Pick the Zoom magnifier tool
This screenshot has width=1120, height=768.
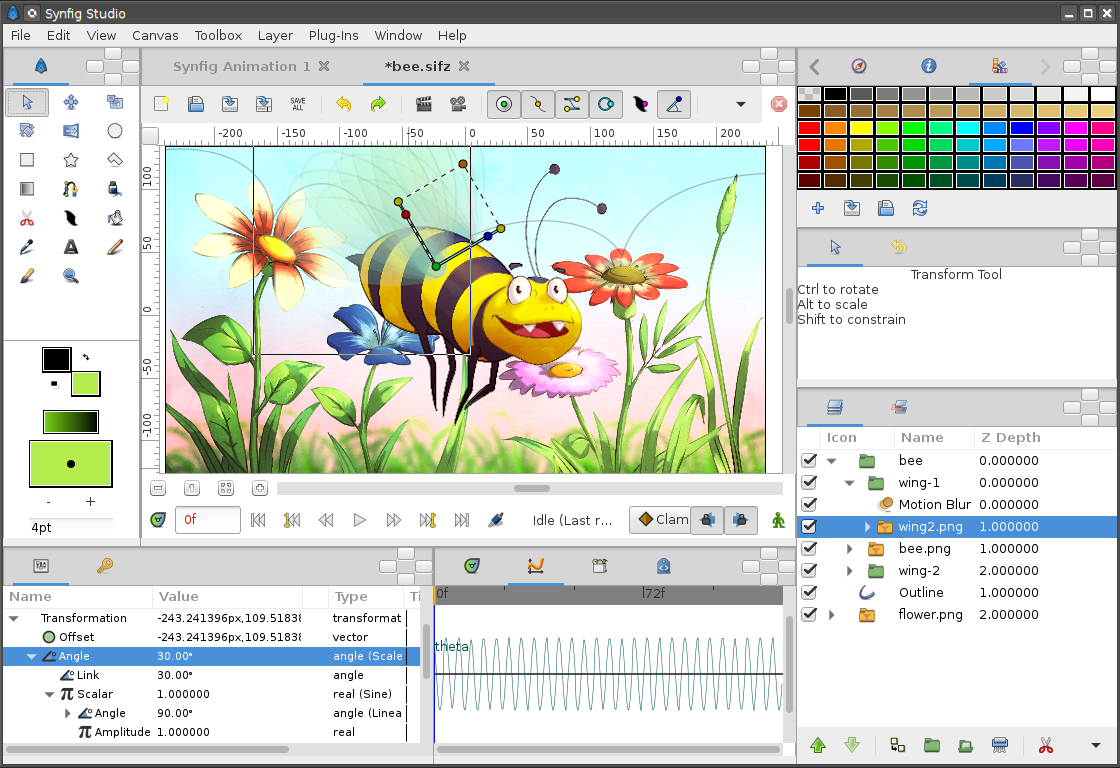[x=71, y=275]
